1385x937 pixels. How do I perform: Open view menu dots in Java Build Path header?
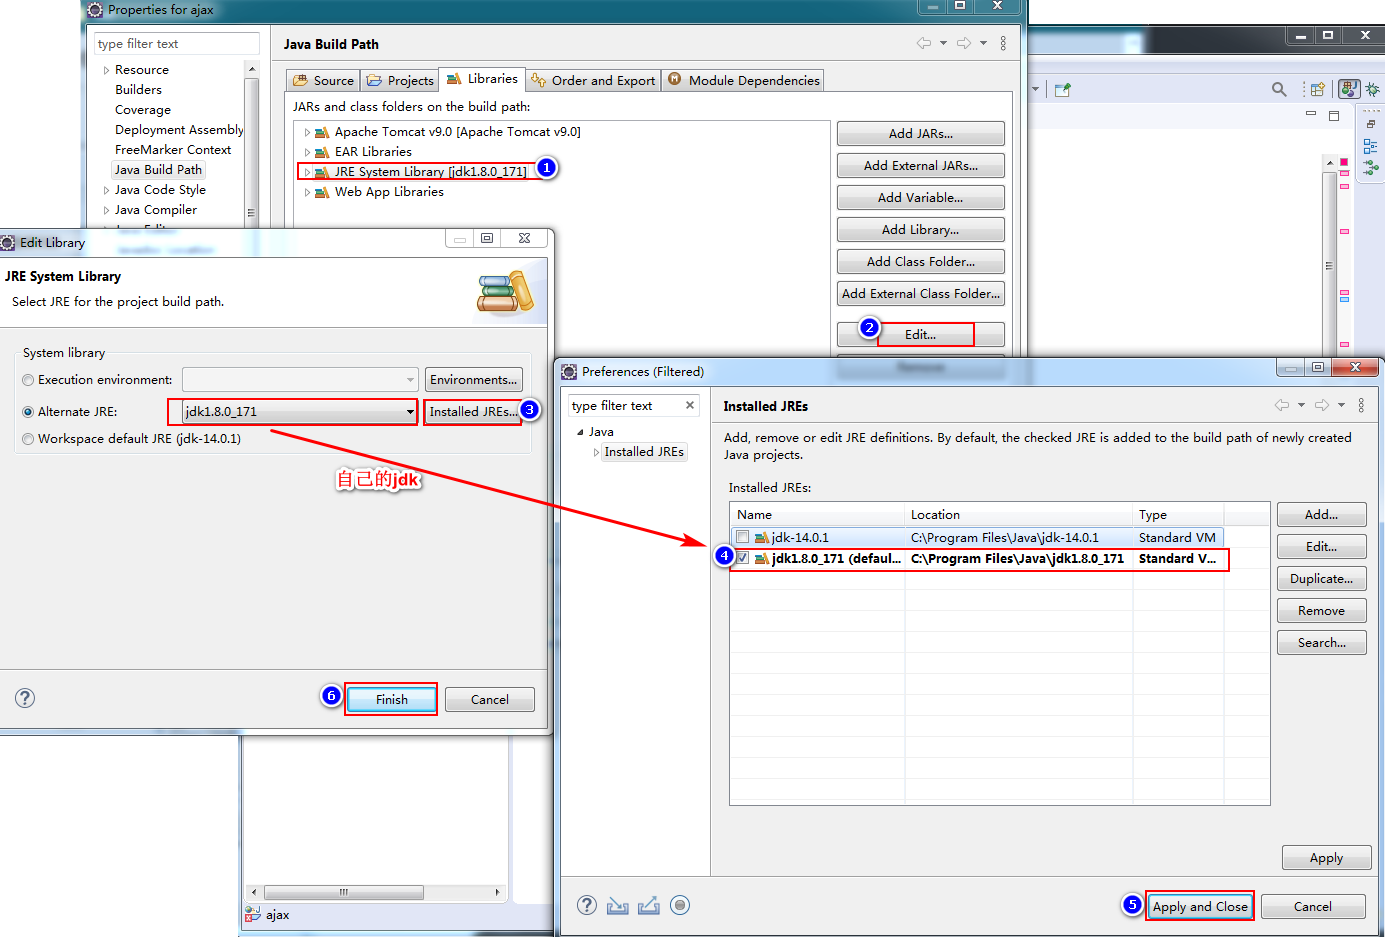(1003, 43)
